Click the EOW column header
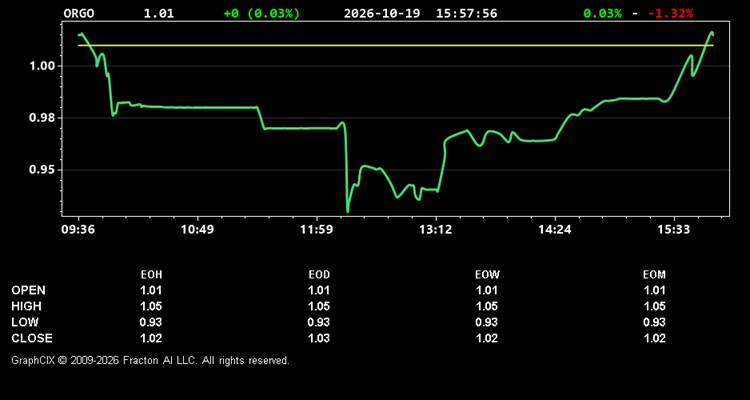The width and height of the screenshot is (750, 400). pos(487,275)
